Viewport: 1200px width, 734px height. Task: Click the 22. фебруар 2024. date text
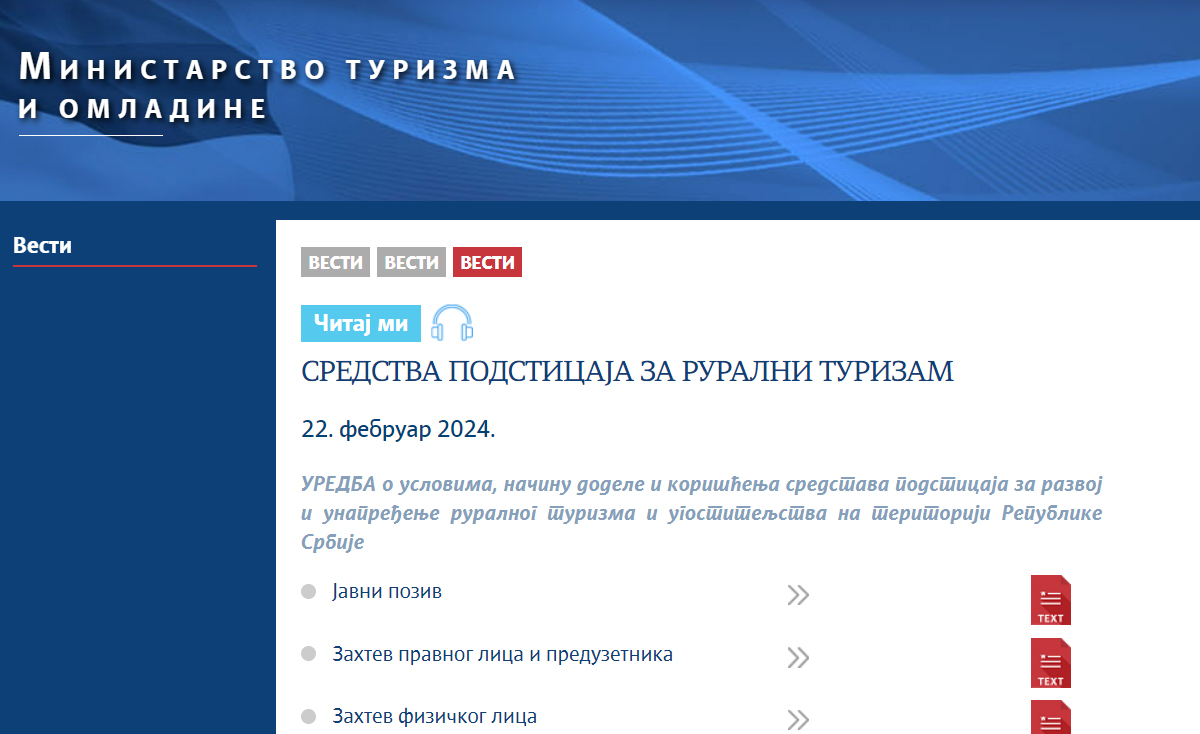[x=398, y=430]
